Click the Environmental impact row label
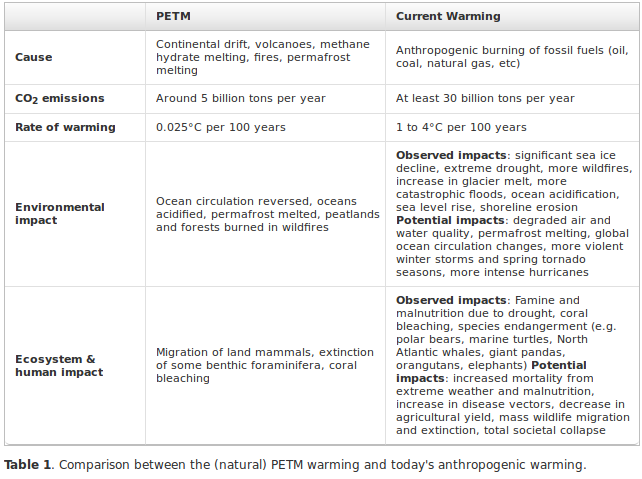 point(59,214)
